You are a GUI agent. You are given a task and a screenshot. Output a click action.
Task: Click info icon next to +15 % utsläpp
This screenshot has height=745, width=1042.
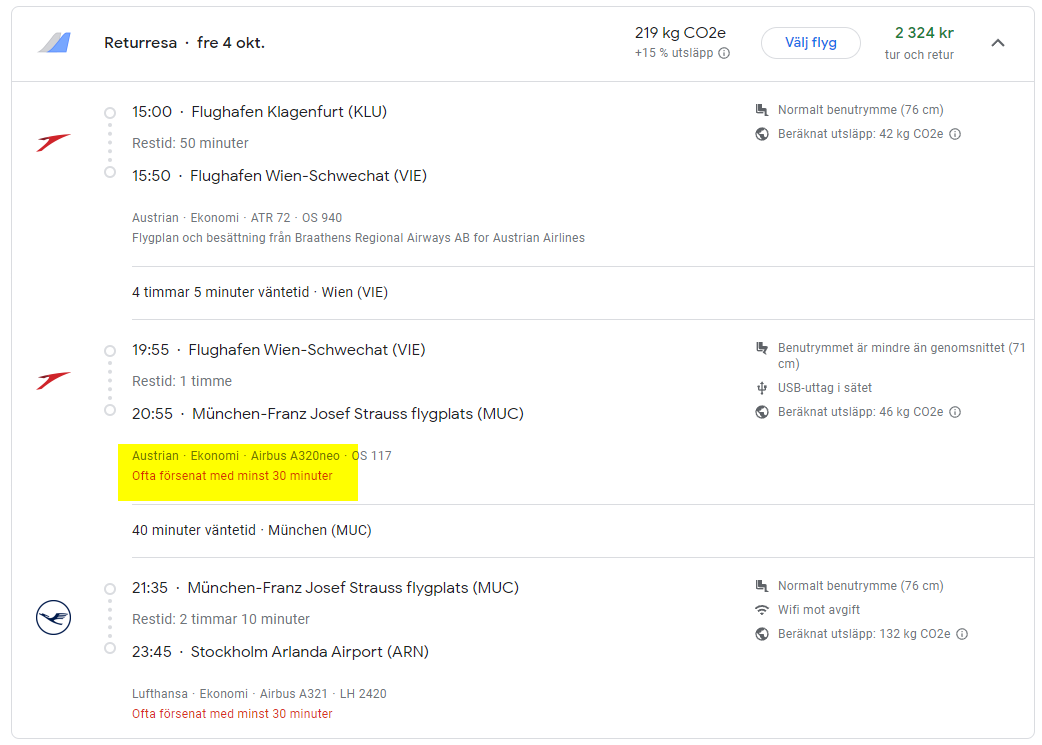tap(724, 53)
